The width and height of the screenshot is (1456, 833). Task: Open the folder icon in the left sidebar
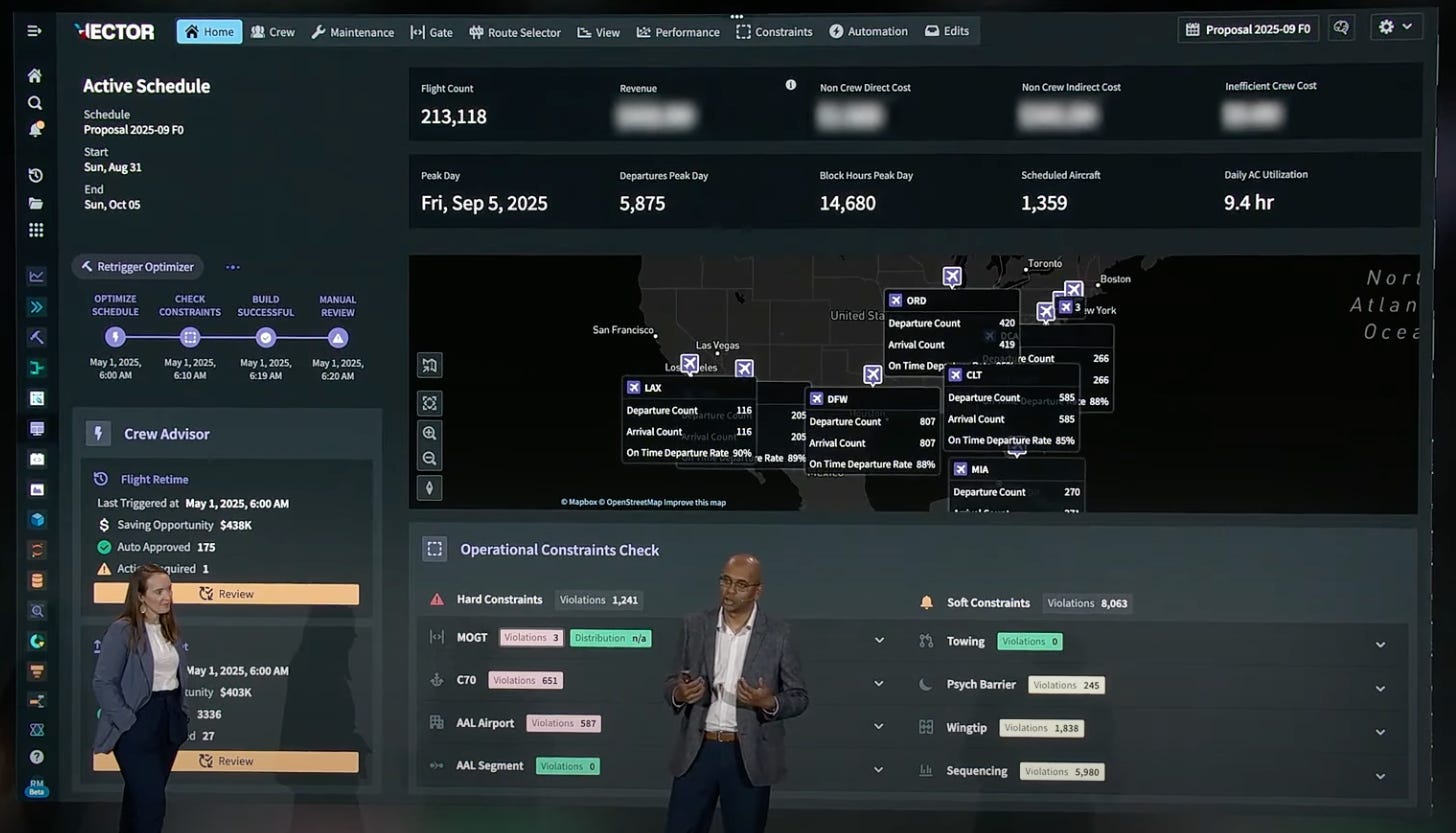pos(35,203)
